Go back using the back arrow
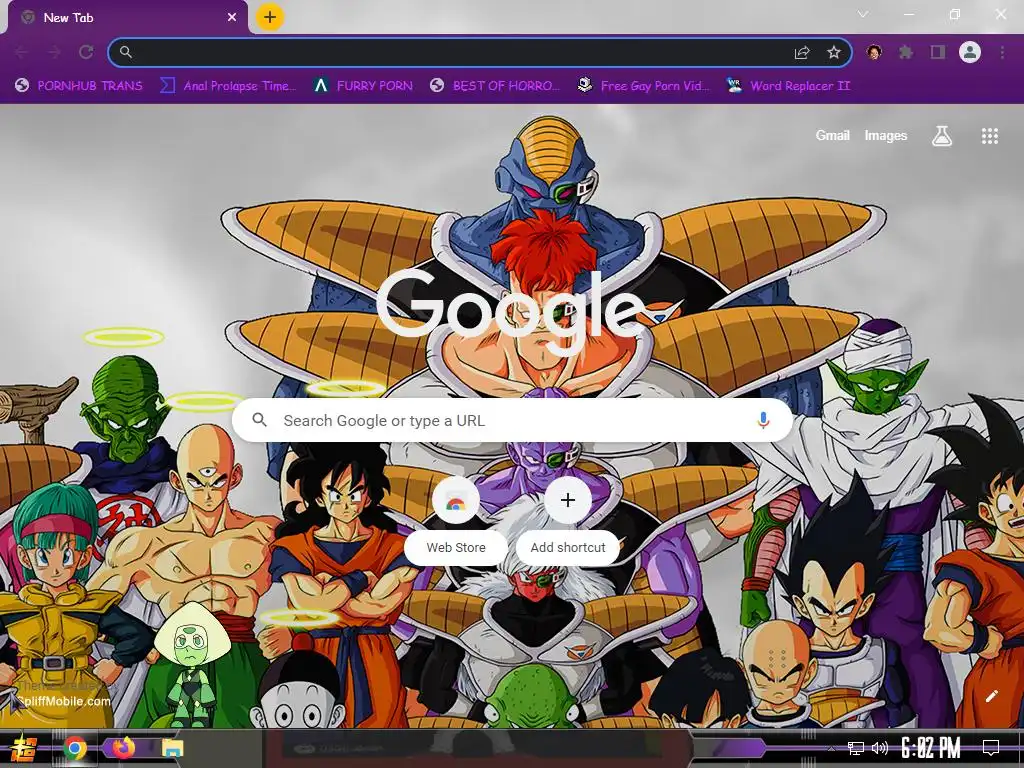Image resolution: width=1024 pixels, height=768 pixels. tap(22, 52)
